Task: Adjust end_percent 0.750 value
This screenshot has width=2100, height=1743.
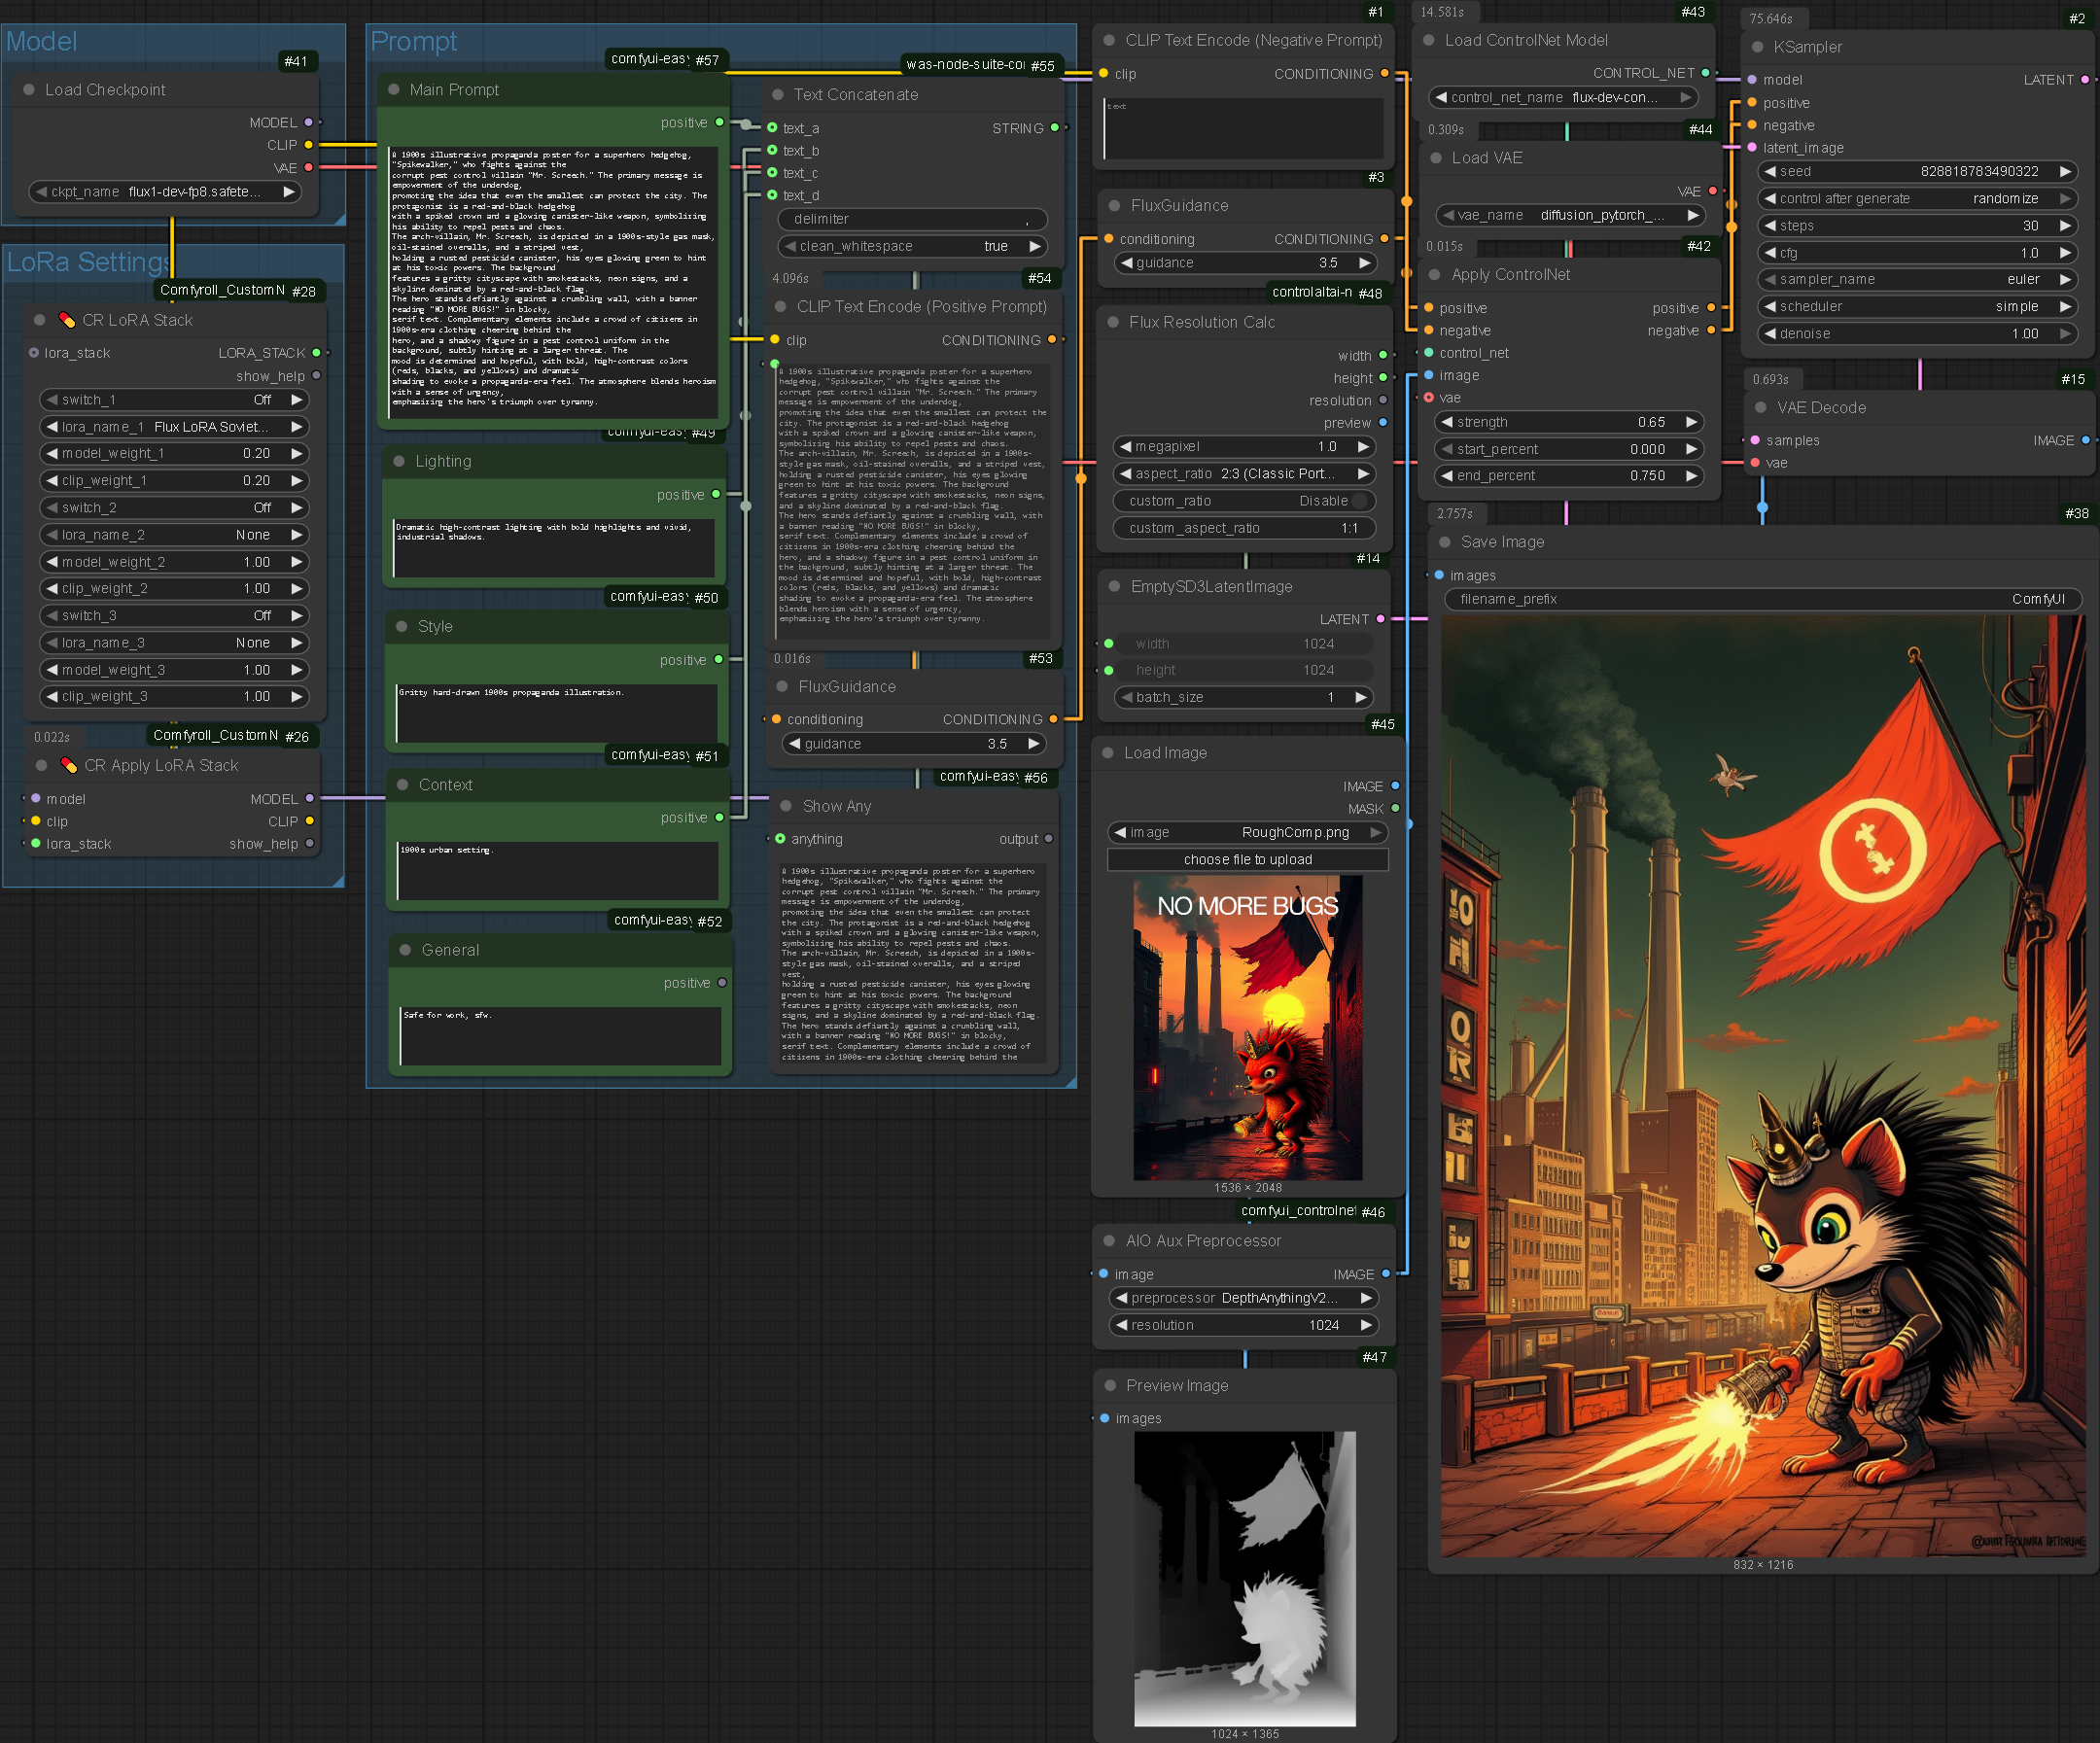Action: [x=1570, y=476]
